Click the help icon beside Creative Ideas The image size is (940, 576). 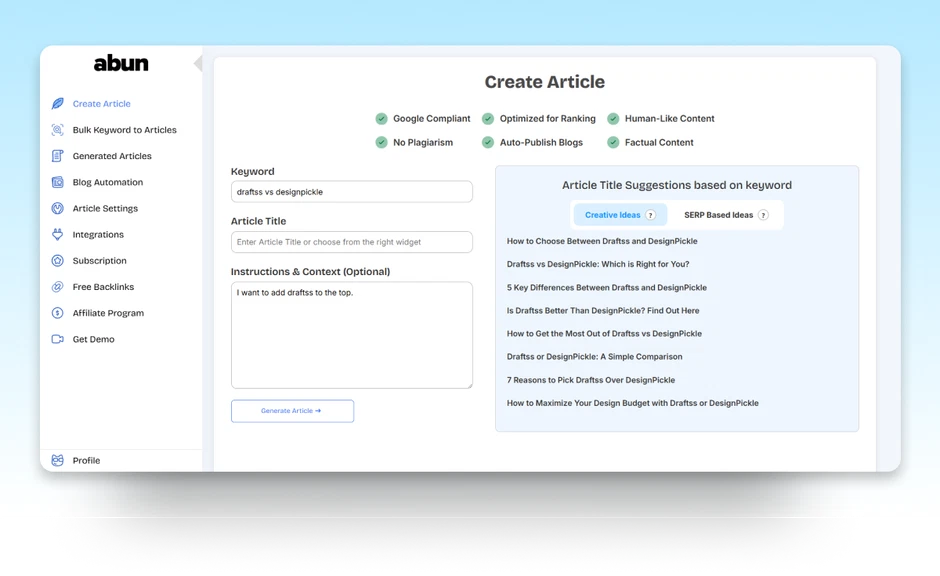651,215
